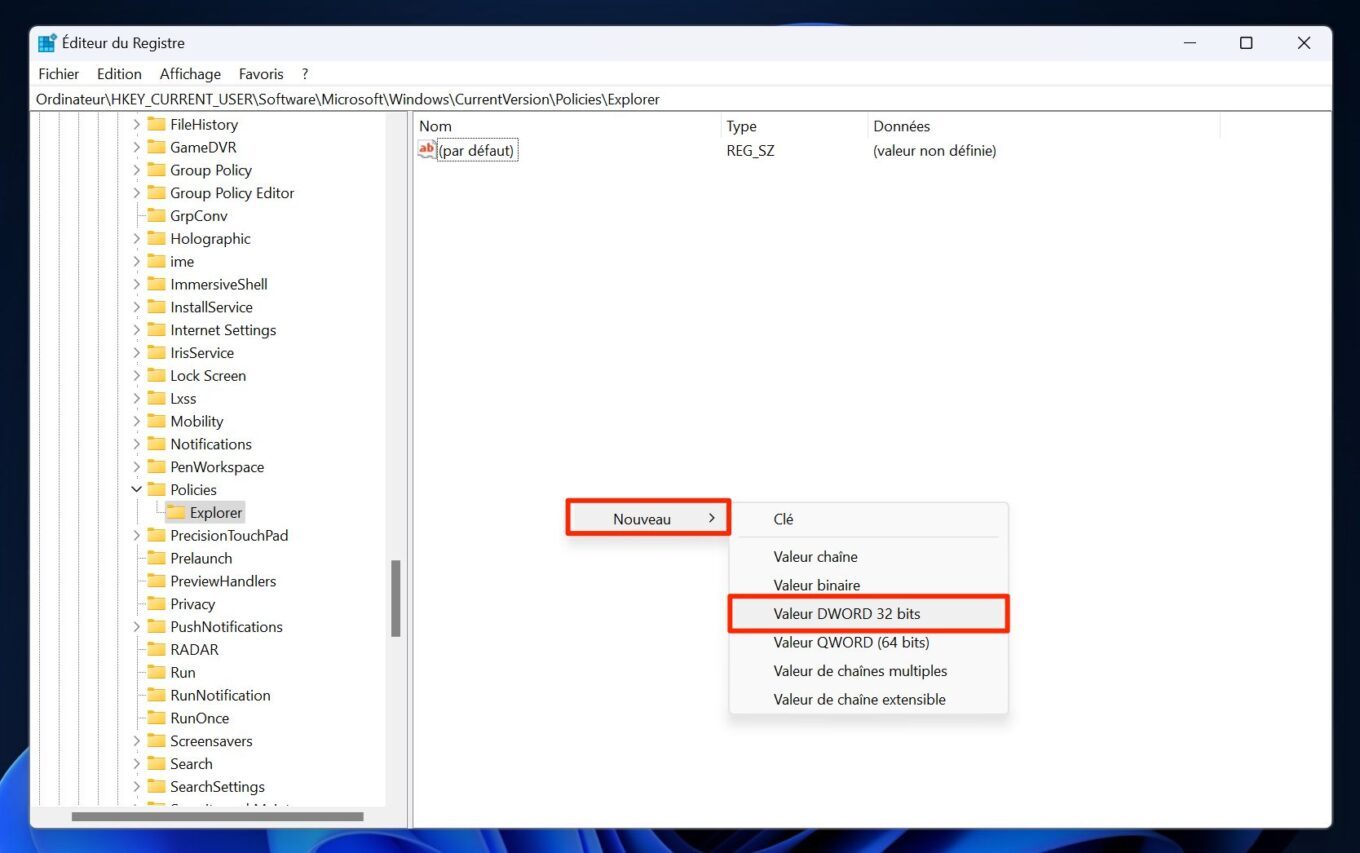Expand the PushNotifications key
This screenshot has height=853, width=1360.
137,627
